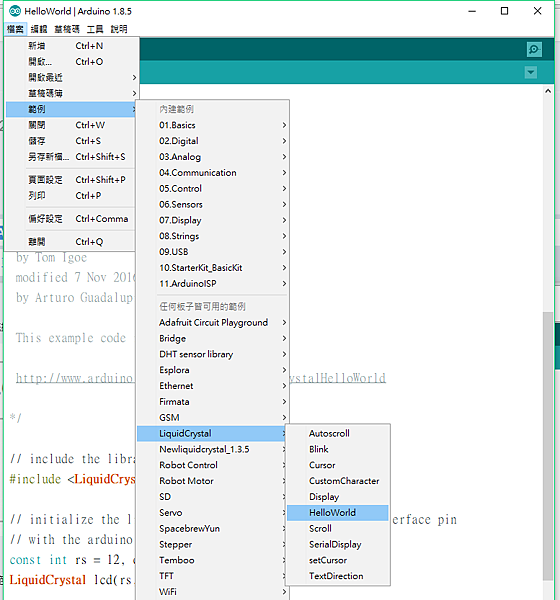The height and width of the screenshot is (600, 560).
Task: Open the 編輯 (Edit) menu
Action: click(x=39, y=29)
